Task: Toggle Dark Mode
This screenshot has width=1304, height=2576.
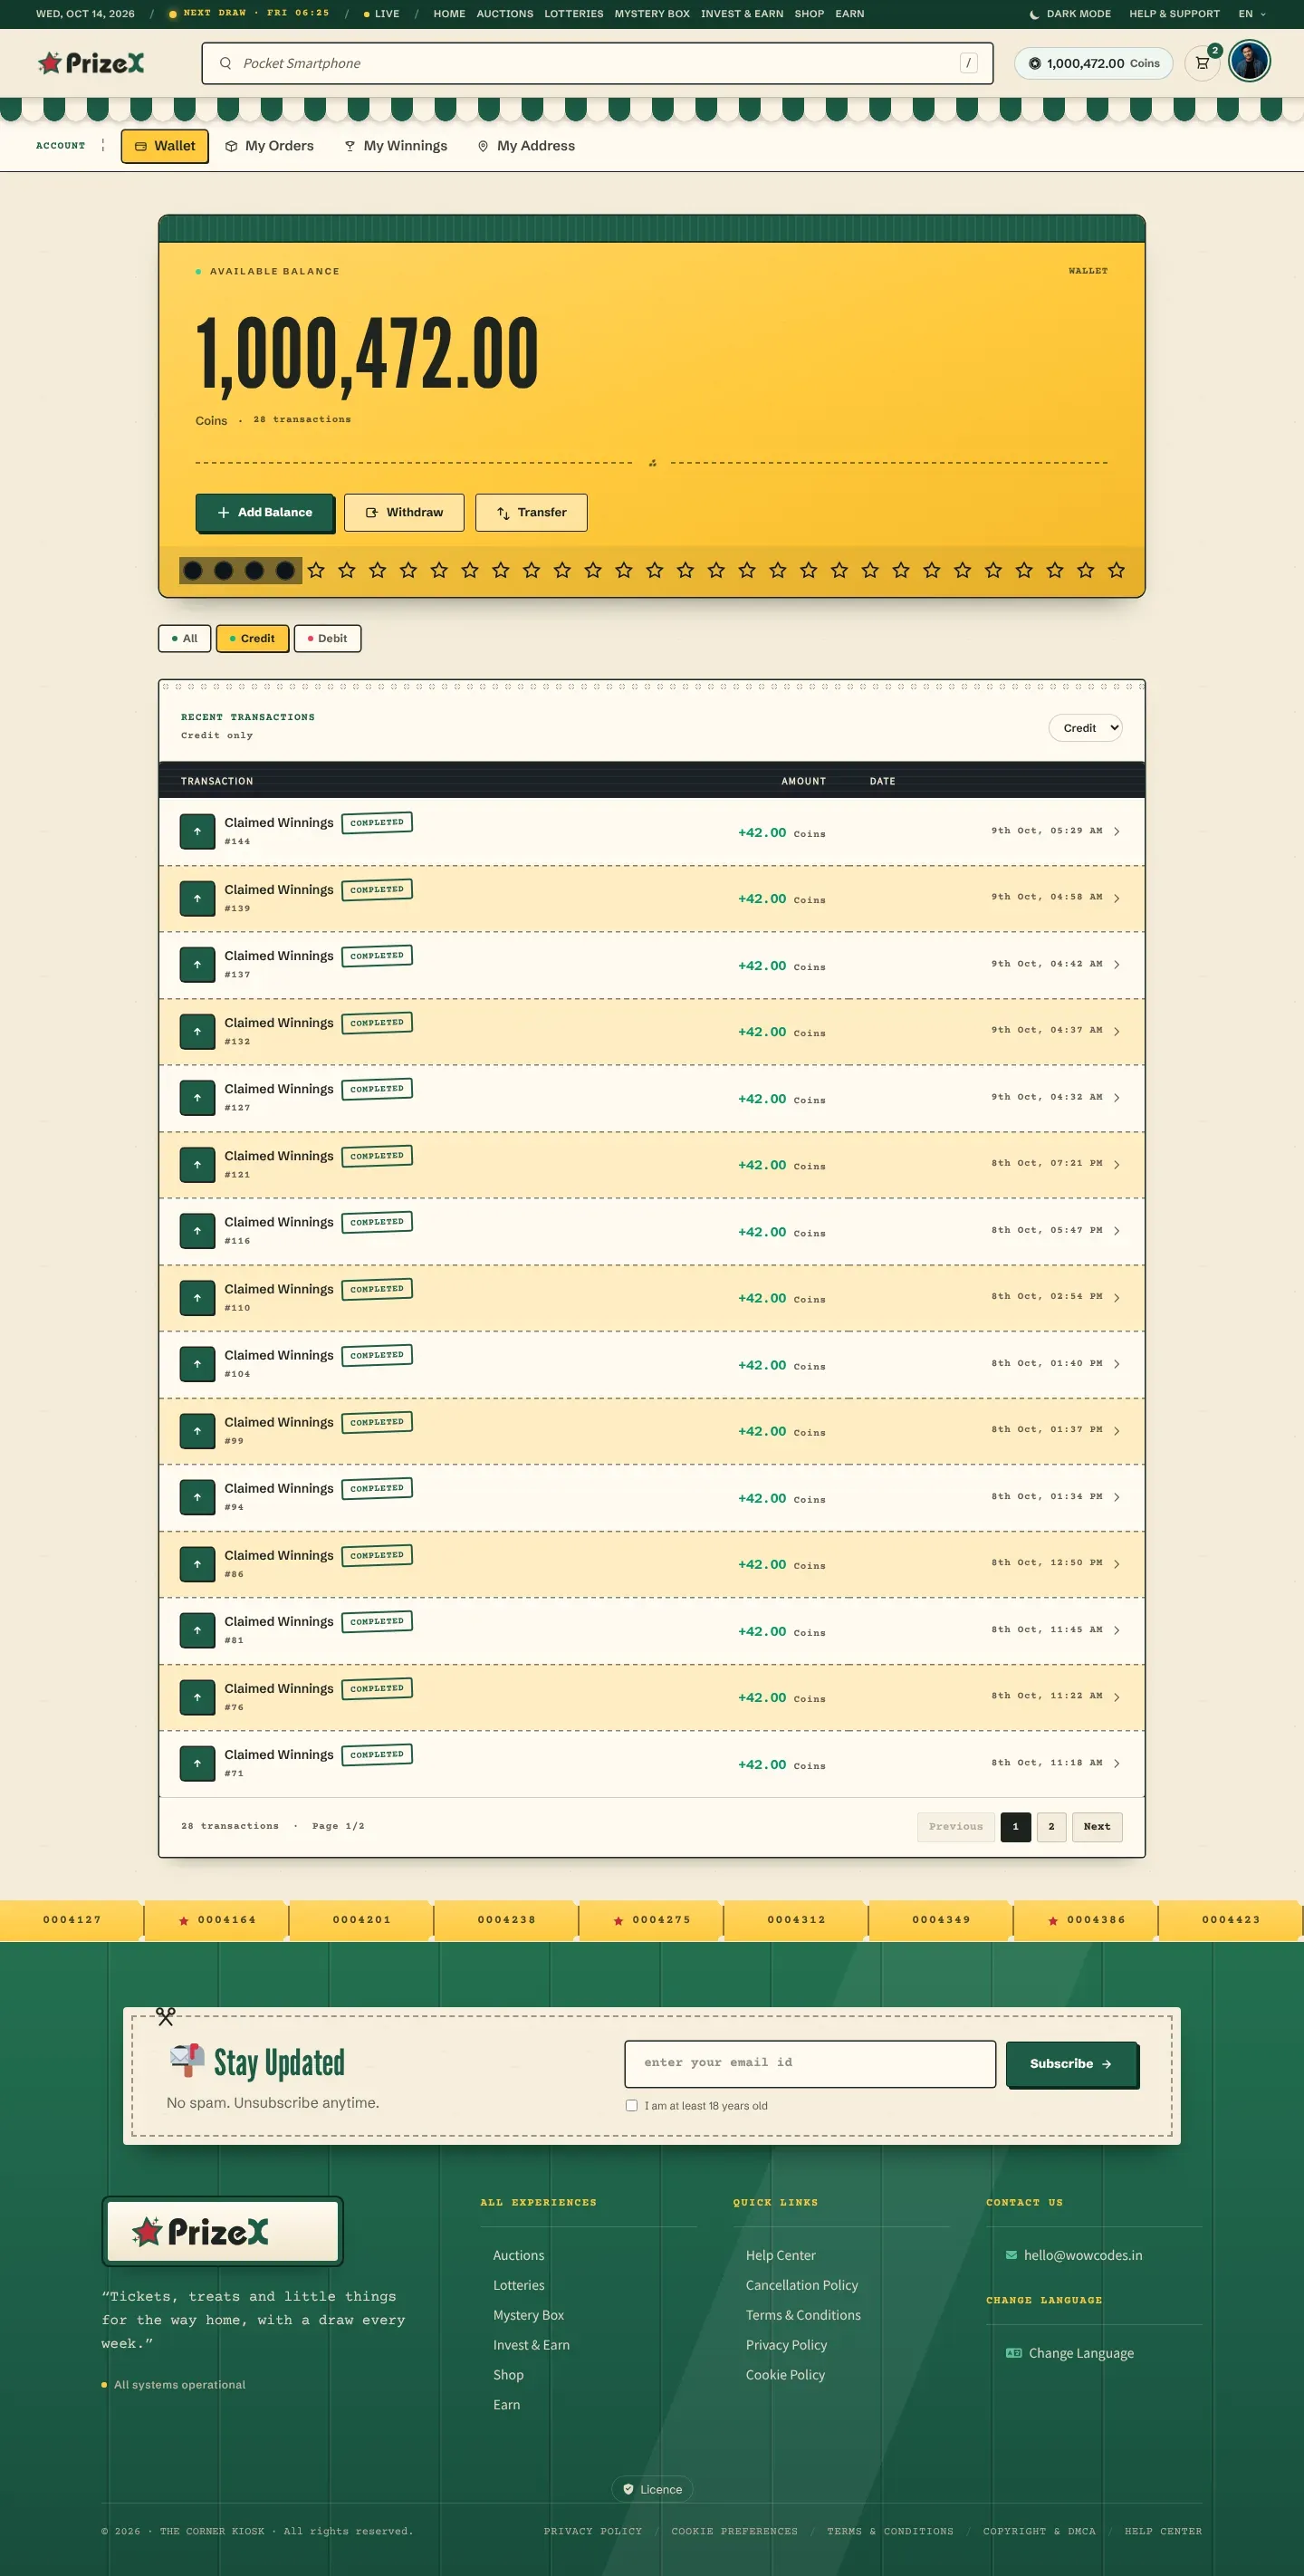Action: pos(1069,14)
